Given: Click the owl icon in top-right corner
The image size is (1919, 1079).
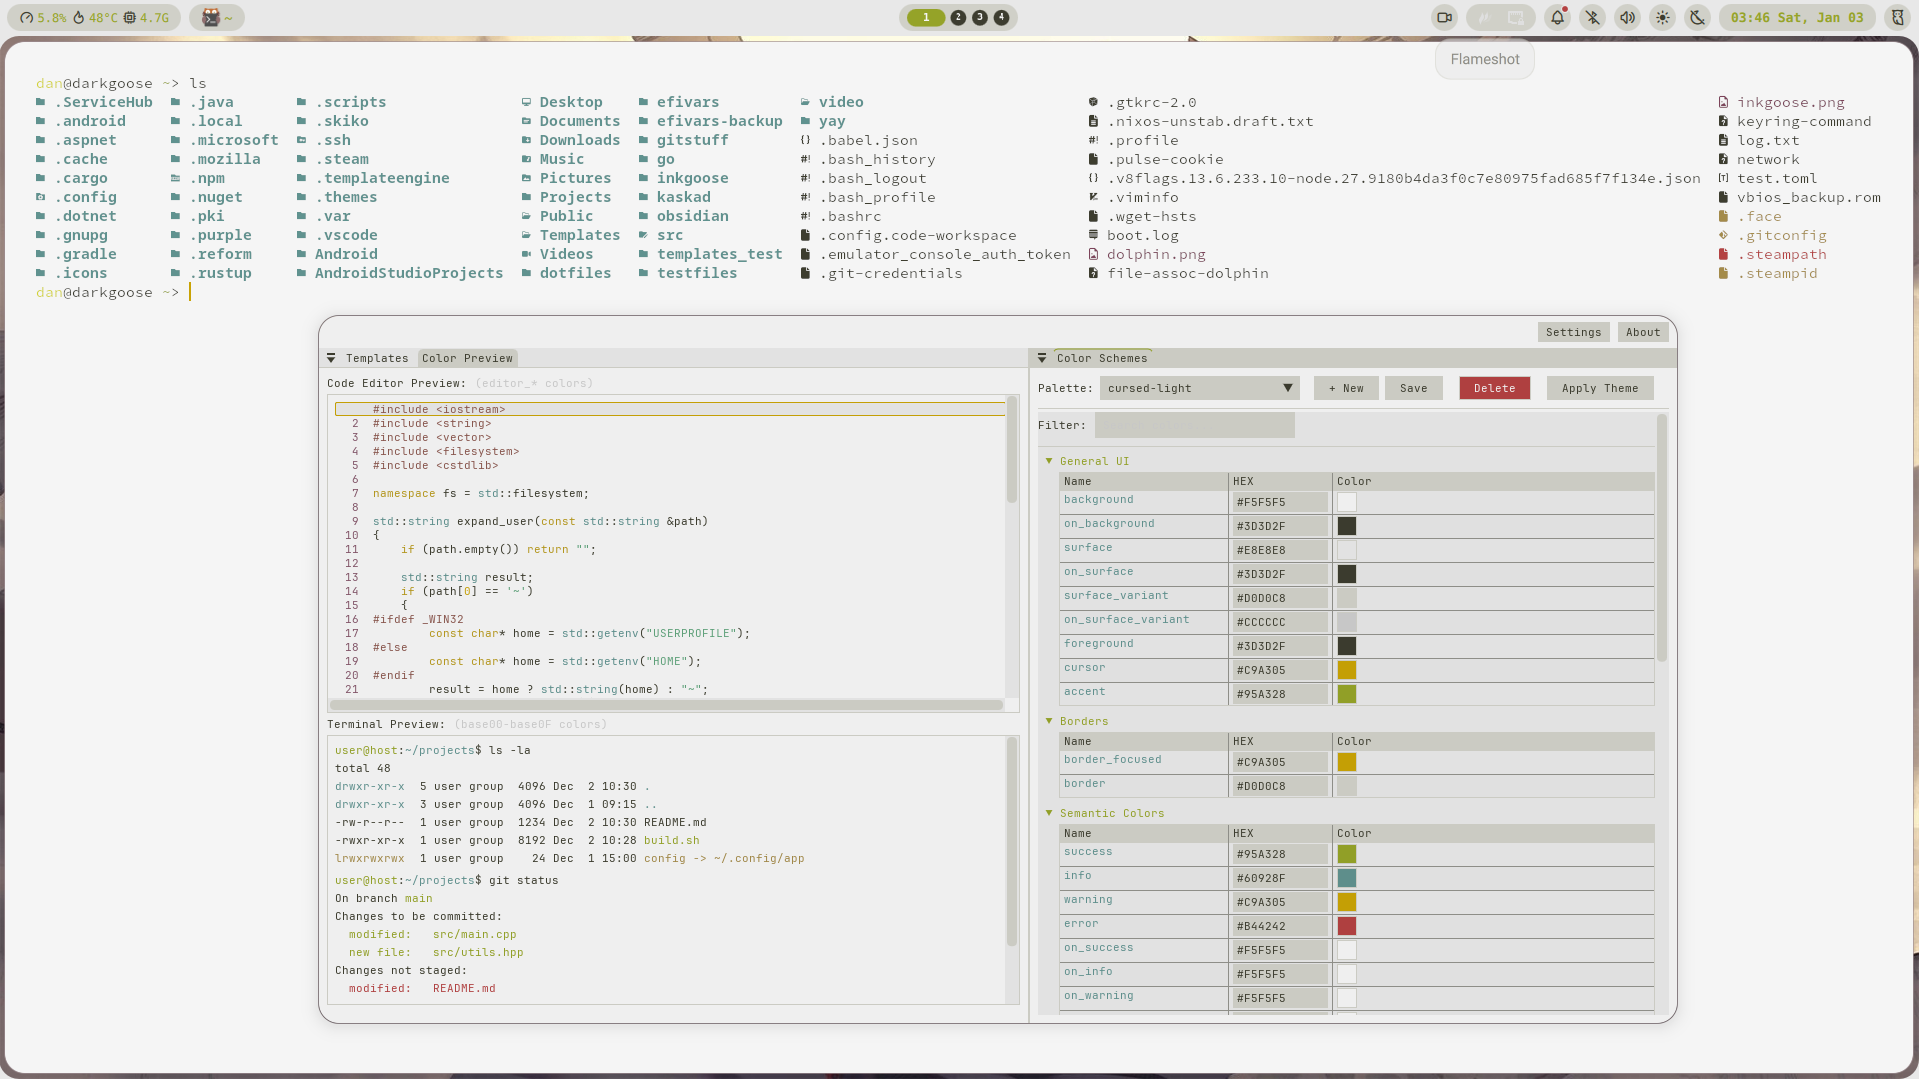Looking at the screenshot, I should 1897,17.
